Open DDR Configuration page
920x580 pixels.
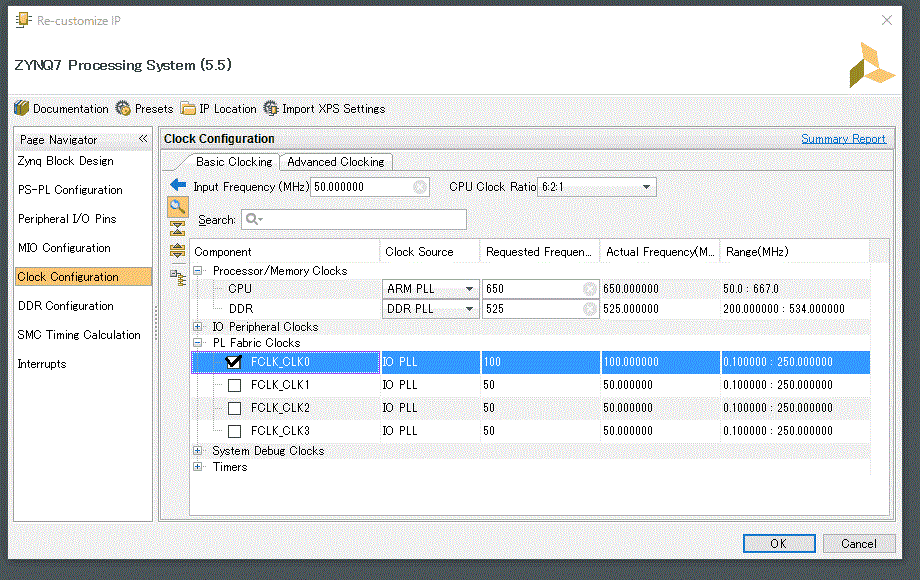(x=66, y=306)
